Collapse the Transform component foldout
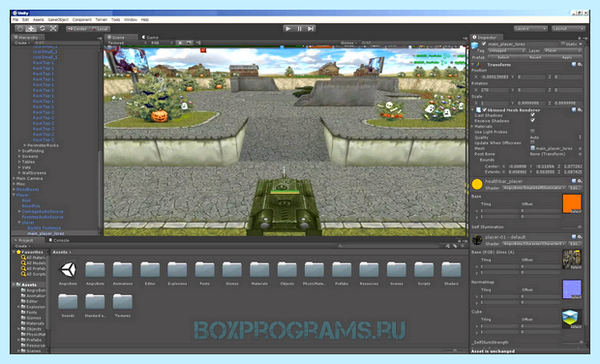 click(474, 65)
